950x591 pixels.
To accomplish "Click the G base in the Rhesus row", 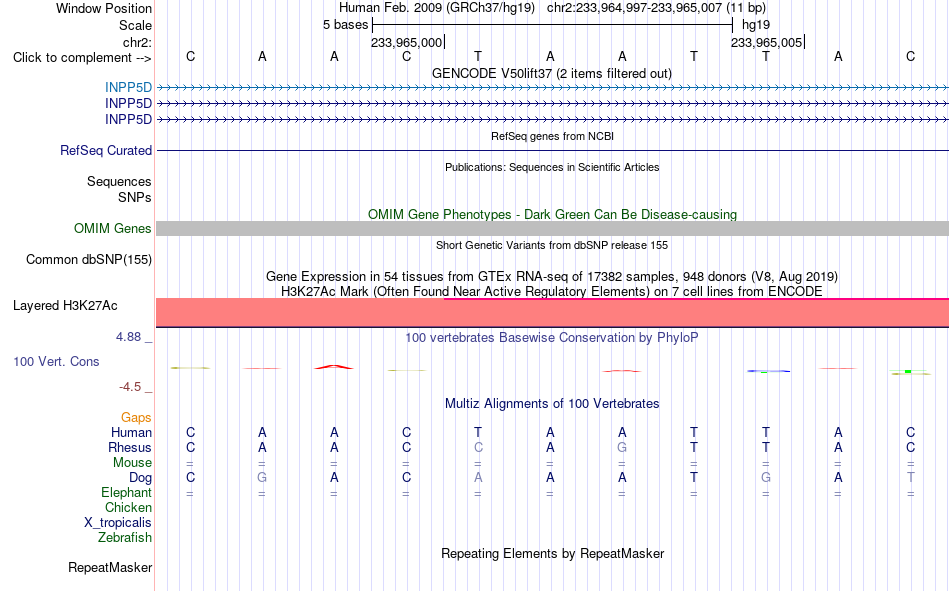I will point(622,447).
